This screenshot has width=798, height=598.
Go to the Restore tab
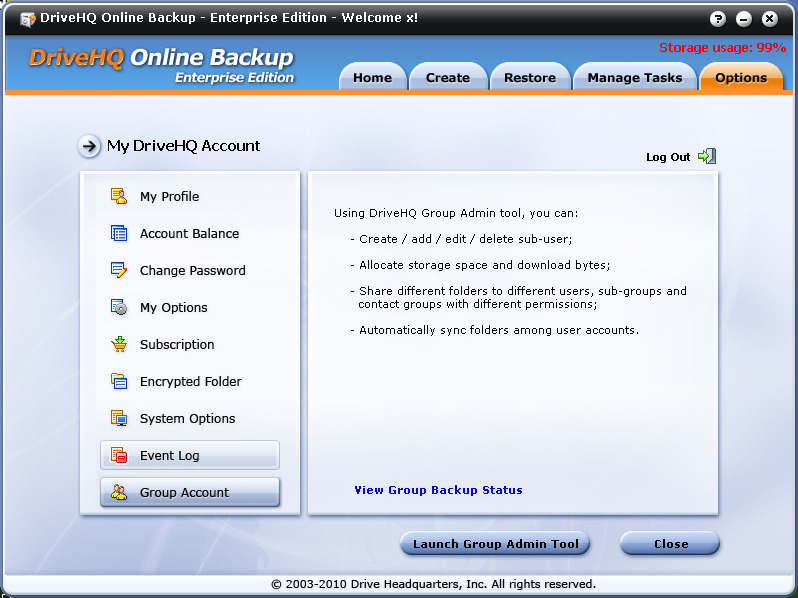pos(529,78)
